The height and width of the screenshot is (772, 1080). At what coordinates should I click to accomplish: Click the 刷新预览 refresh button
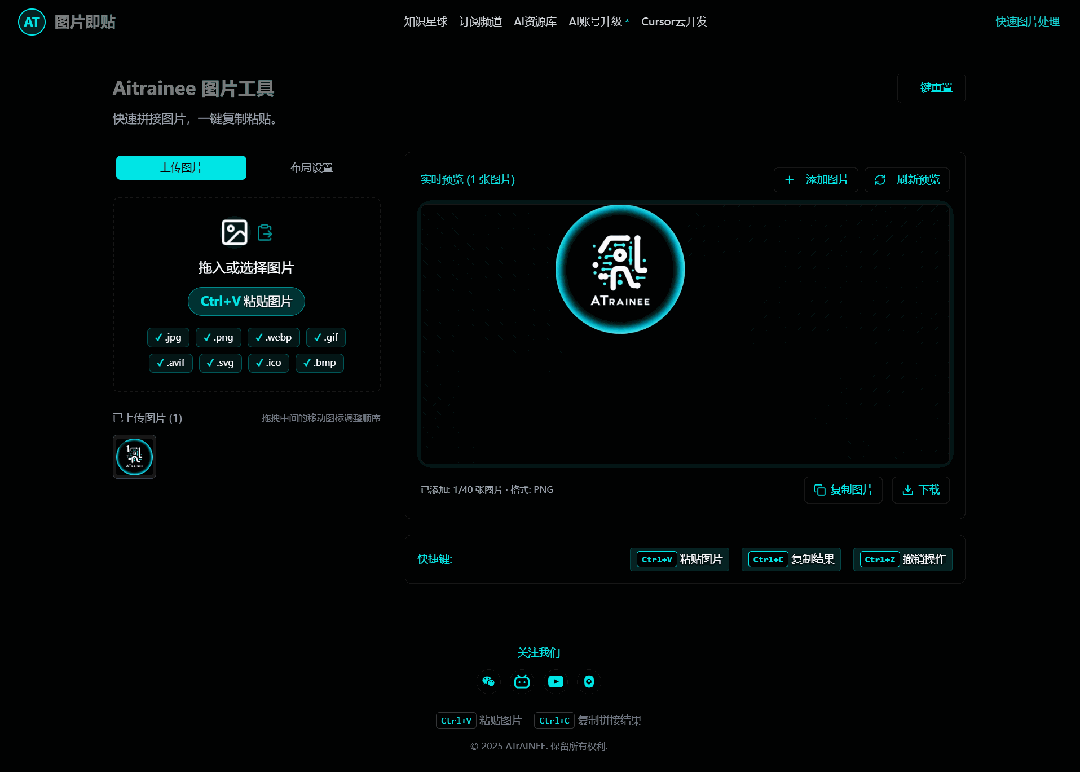tap(907, 180)
